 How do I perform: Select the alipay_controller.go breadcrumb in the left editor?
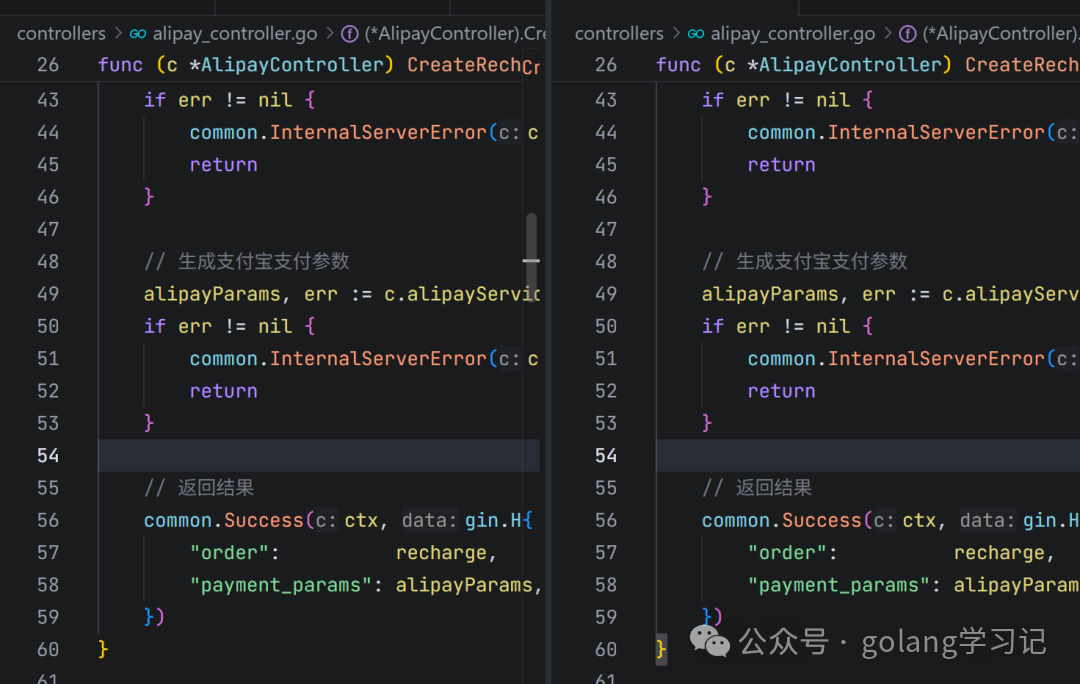(235, 33)
